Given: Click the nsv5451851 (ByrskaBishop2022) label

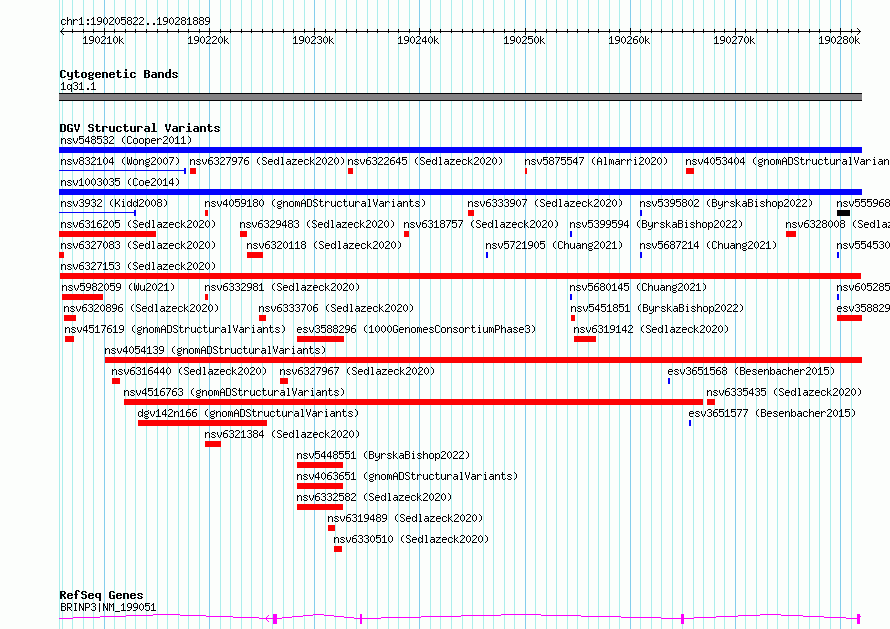Looking at the screenshot, I should coord(657,308).
